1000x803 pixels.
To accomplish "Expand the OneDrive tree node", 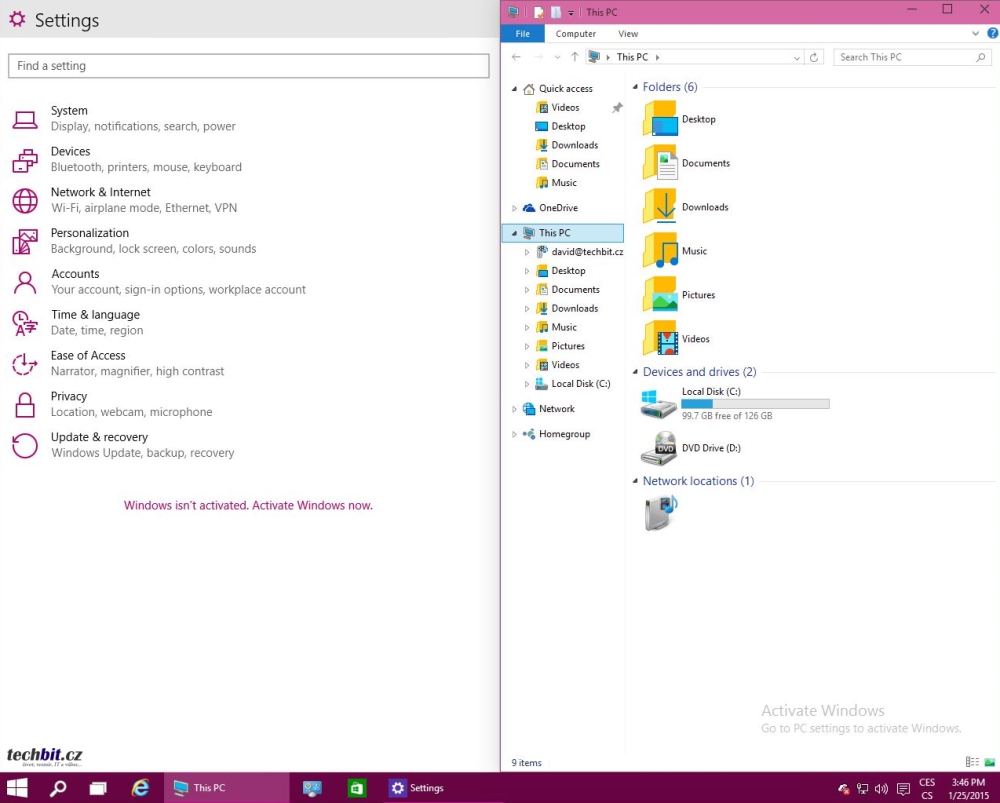I will [x=514, y=208].
